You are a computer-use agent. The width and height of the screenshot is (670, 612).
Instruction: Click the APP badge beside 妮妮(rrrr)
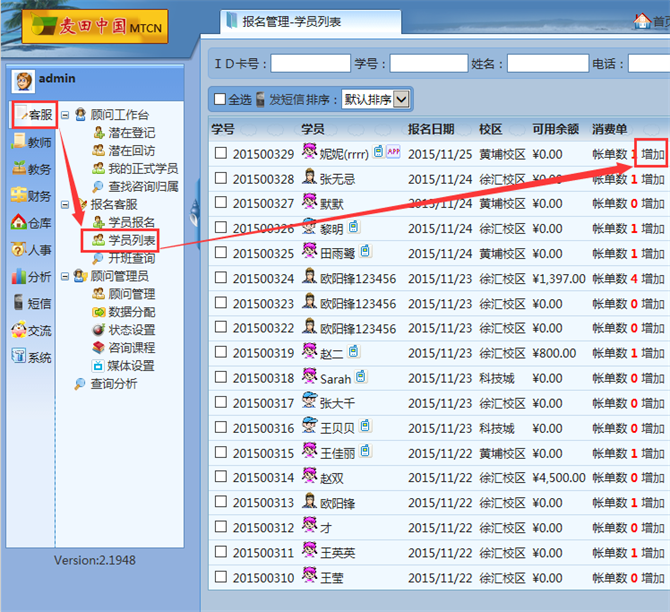click(x=393, y=152)
